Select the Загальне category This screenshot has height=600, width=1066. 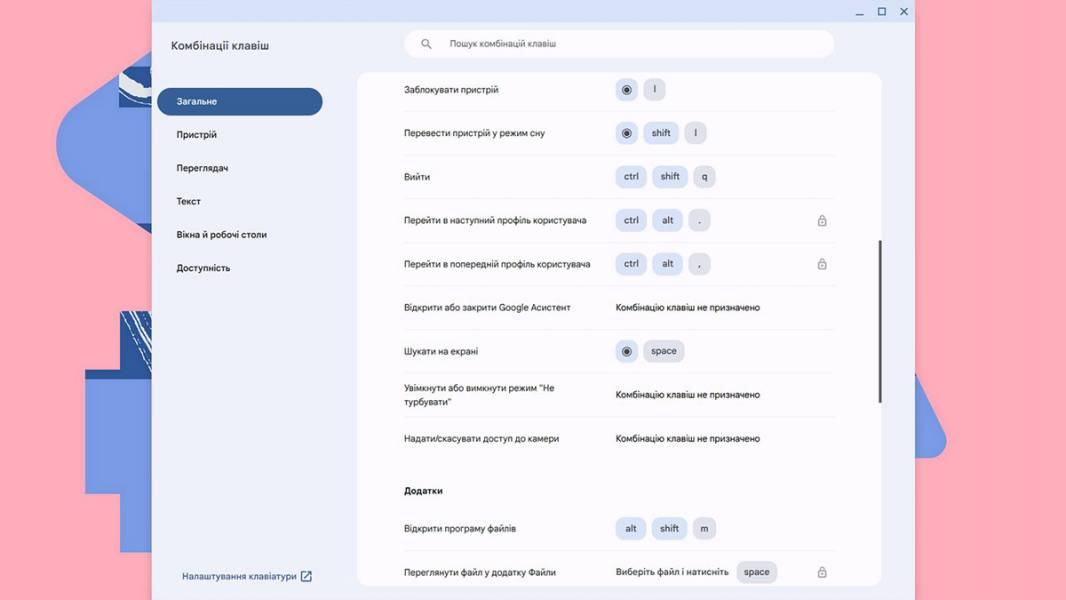(239, 101)
